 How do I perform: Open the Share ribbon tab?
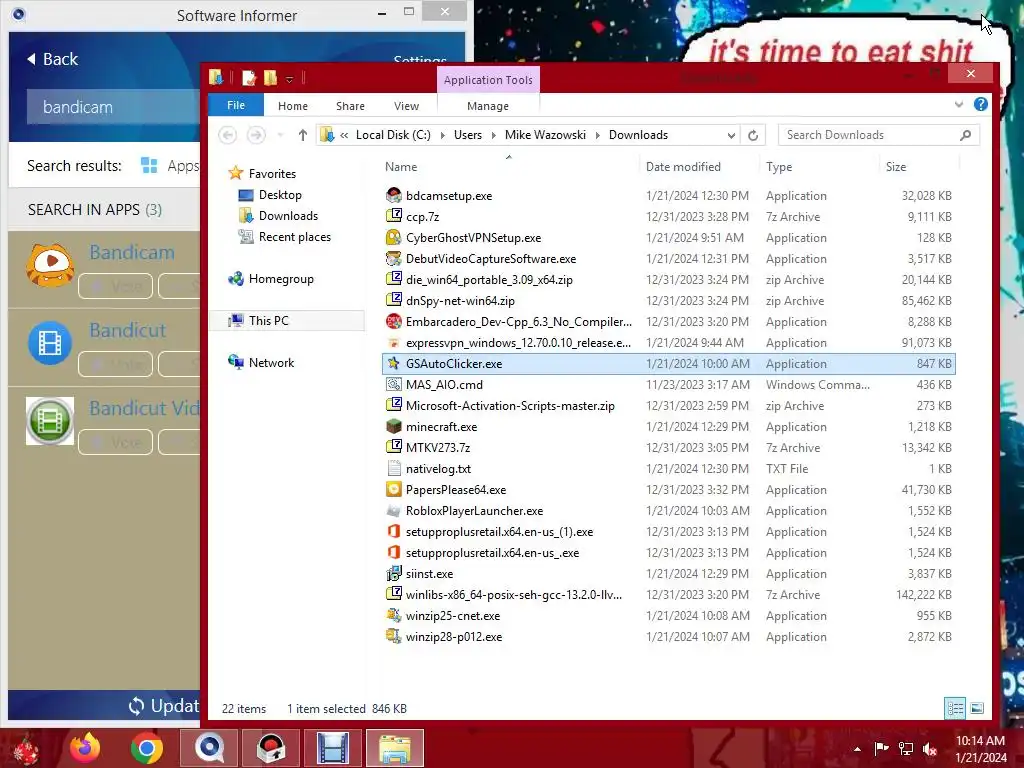(350, 106)
